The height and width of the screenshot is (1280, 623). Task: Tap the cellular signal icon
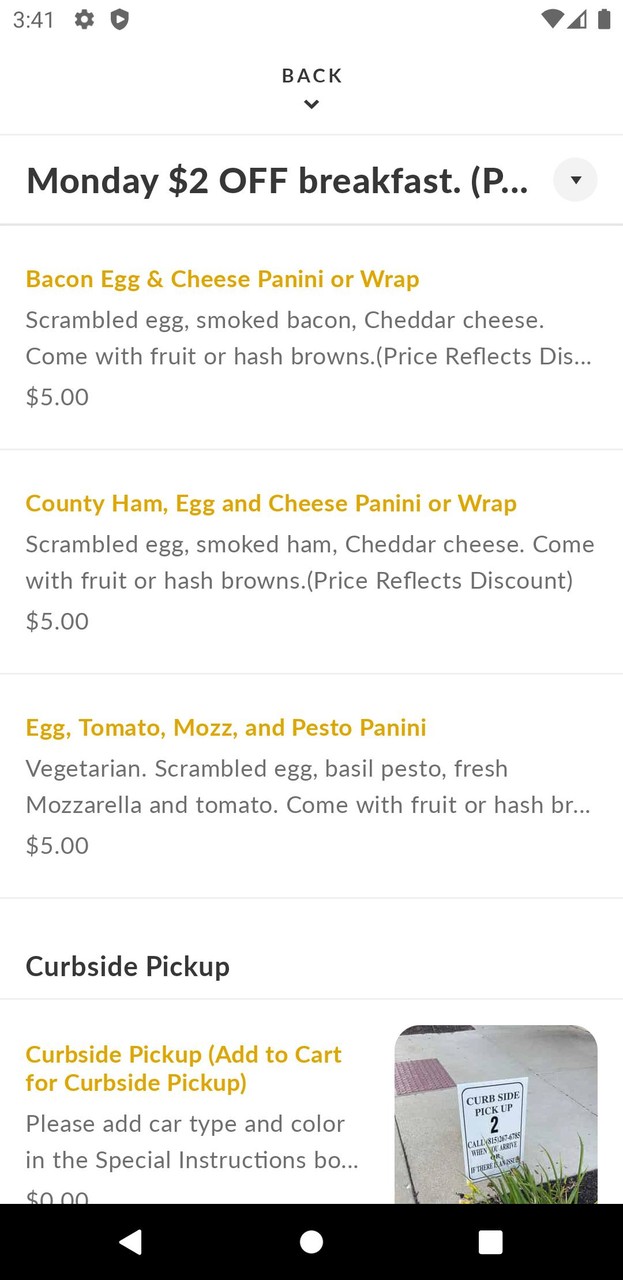577,20
